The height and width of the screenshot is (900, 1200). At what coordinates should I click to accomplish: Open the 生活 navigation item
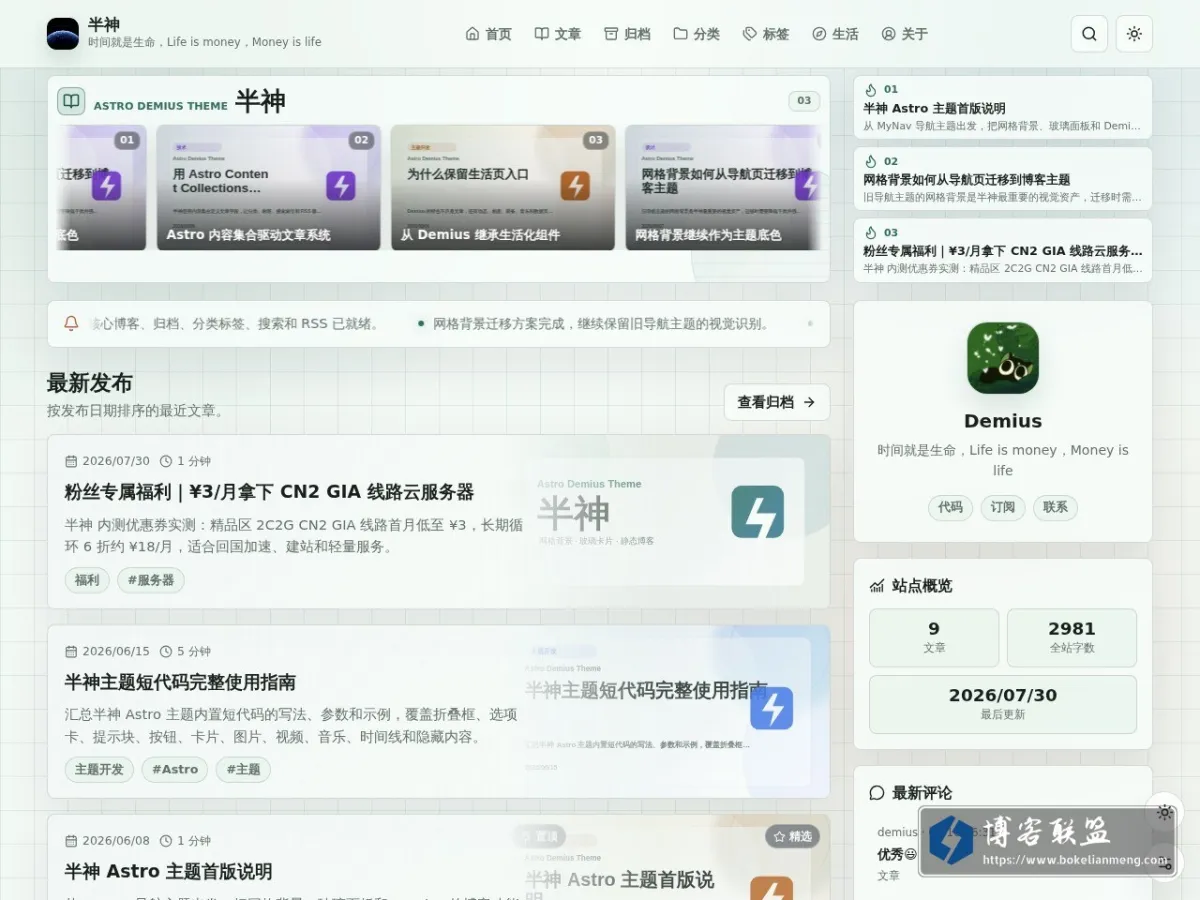point(835,34)
